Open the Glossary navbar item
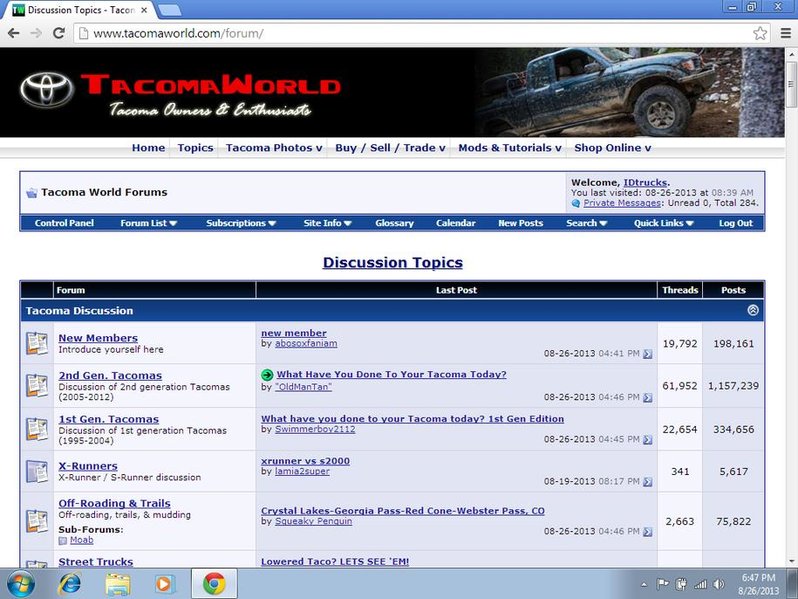The height and width of the screenshot is (599, 798). pyautogui.click(x=394, y=223)
